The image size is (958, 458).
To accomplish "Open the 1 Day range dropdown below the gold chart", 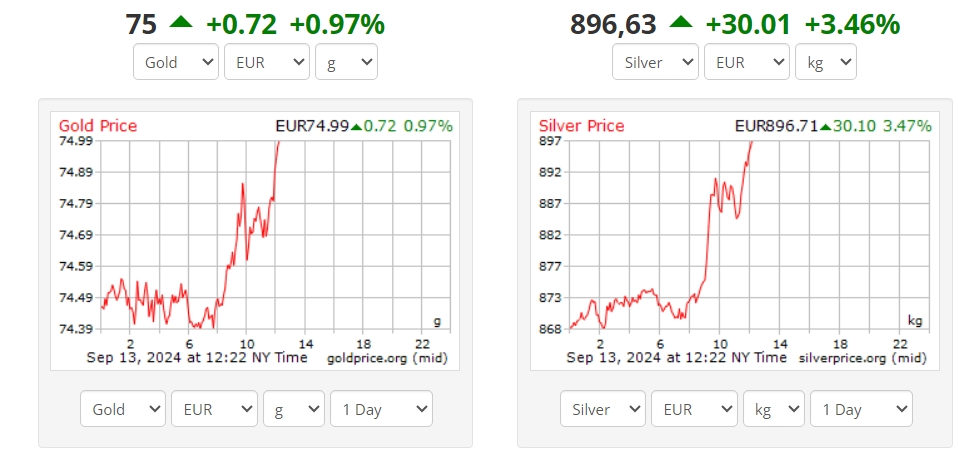I will (381, 409).
